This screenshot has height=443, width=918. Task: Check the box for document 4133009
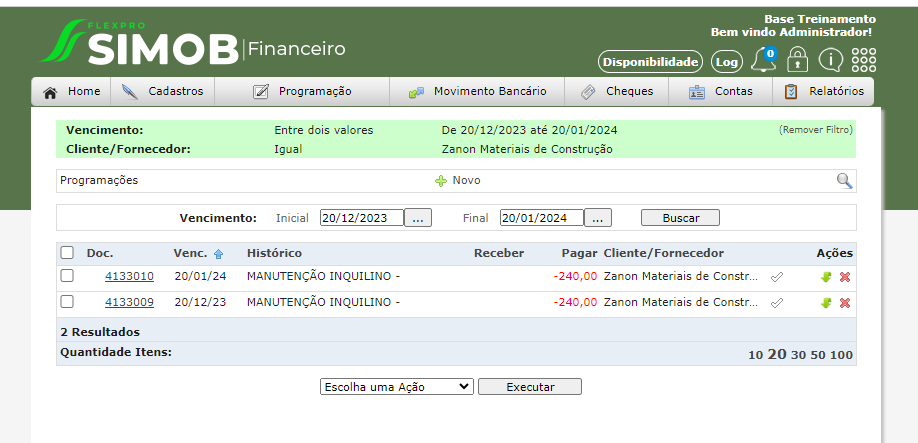coord(67,302)
